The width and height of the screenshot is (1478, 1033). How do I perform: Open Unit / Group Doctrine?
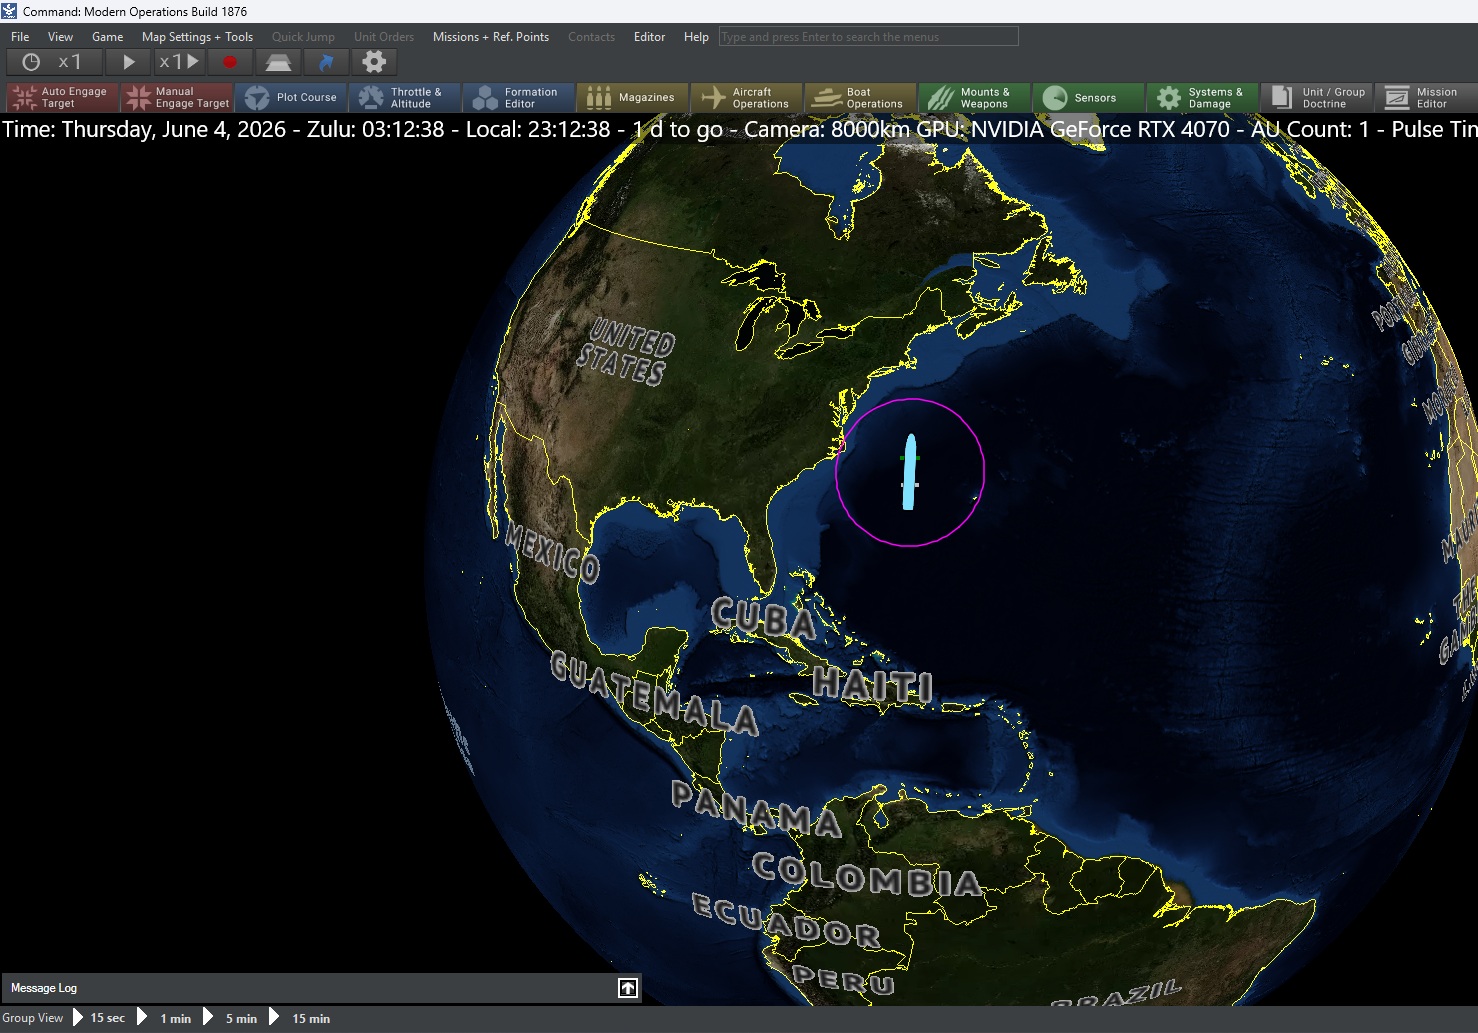(1317, 97)
